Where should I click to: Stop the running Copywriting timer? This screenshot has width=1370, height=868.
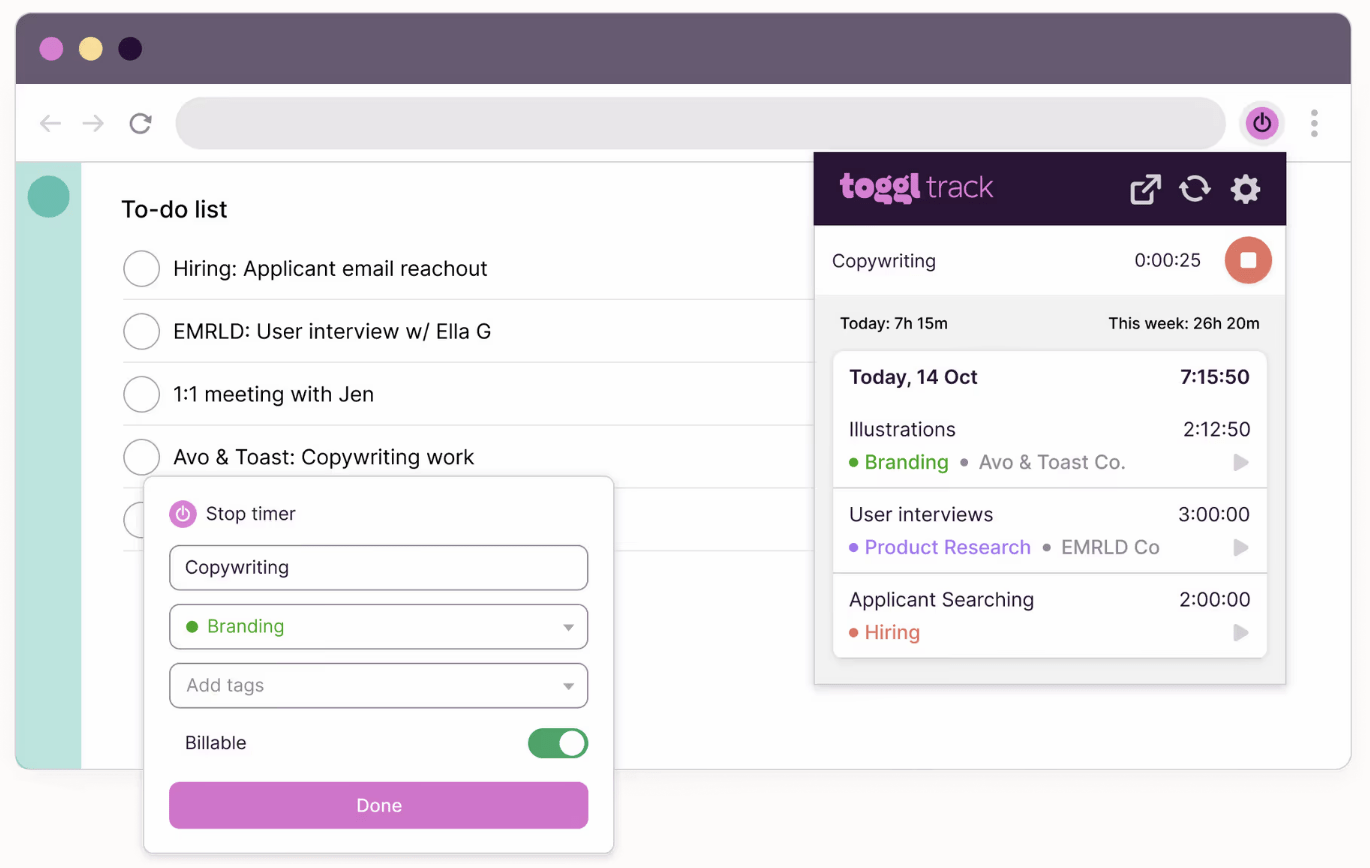coord(1248,261)
